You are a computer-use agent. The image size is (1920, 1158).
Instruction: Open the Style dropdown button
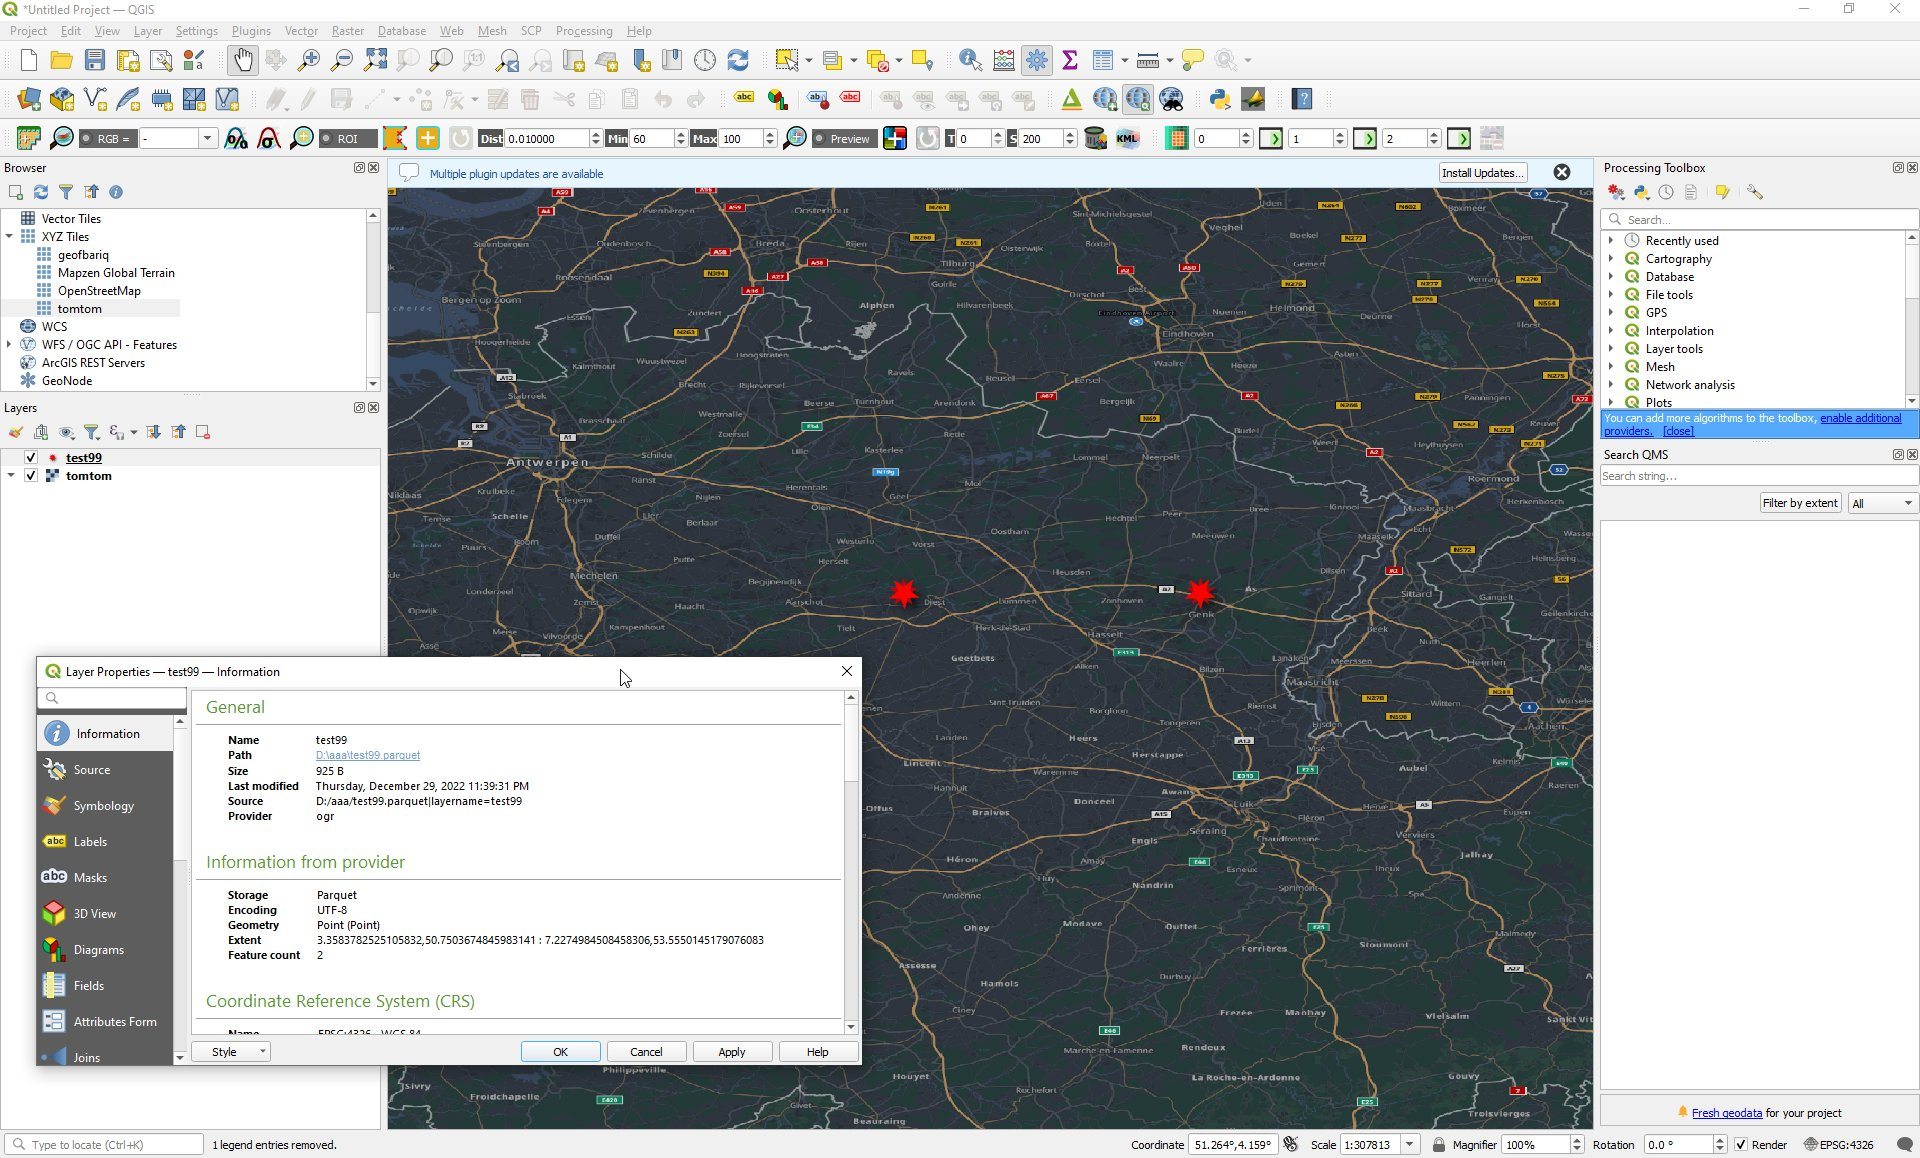[x=231, y=1052]
